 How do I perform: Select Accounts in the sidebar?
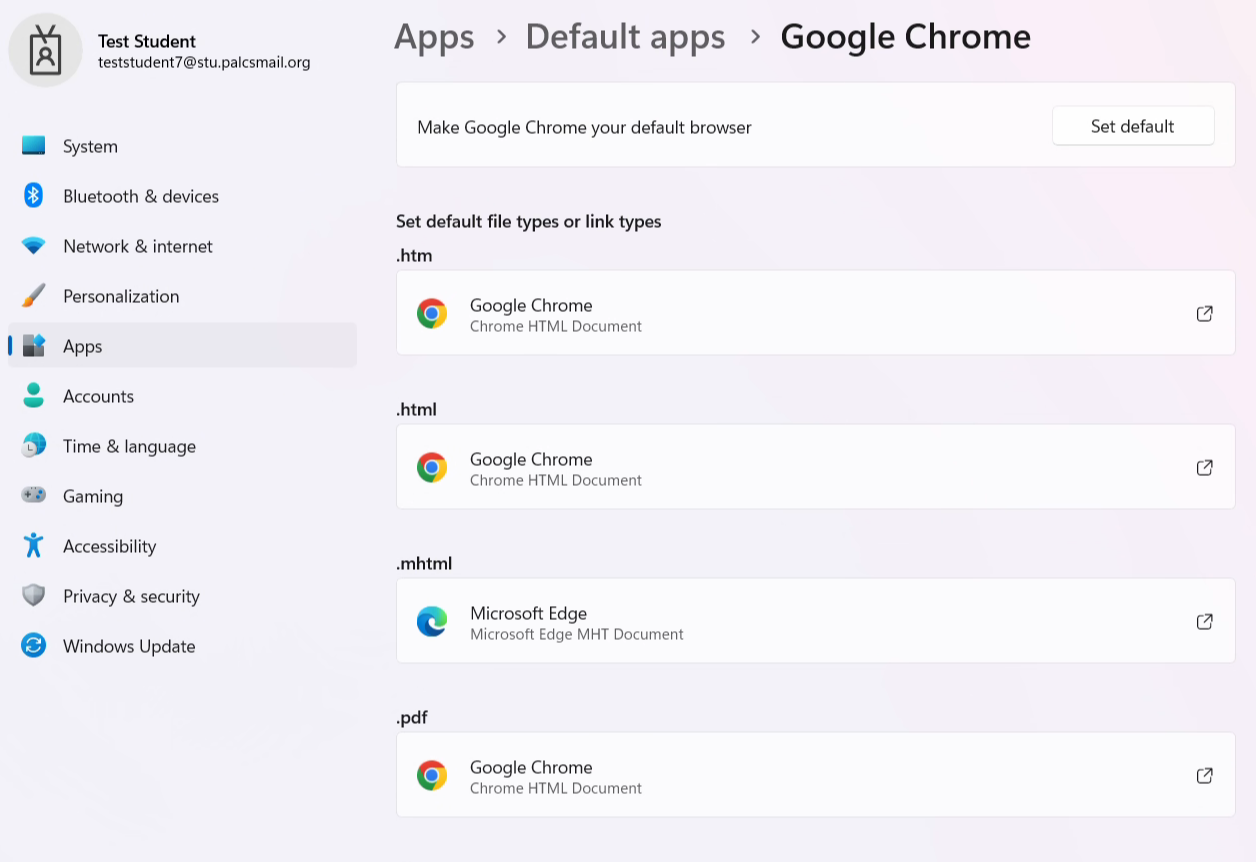pyautogui.click(x=182, y=396)
